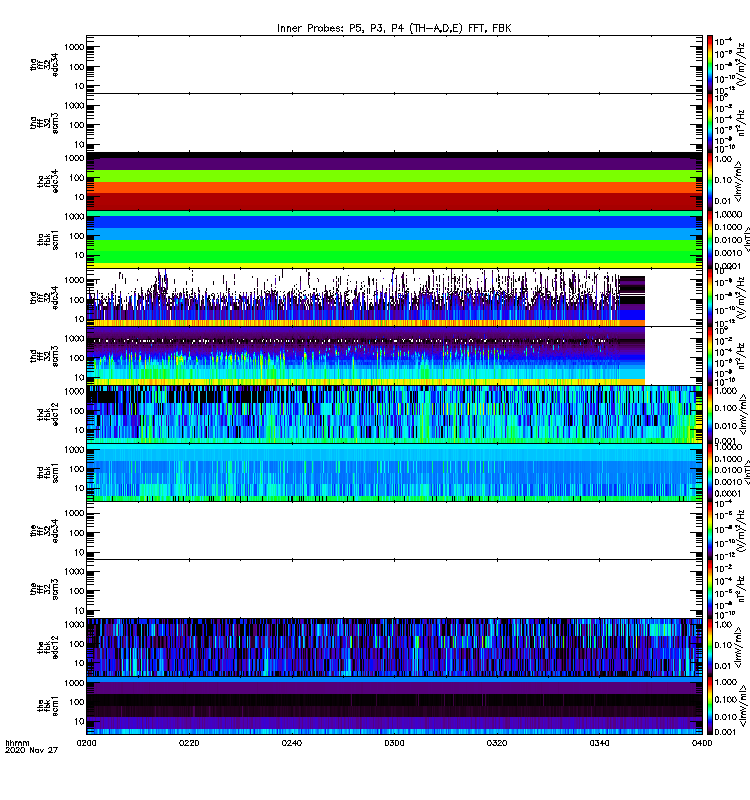Click the 0300 time axis label
Viewport: 750px width, 800px height.
(394, 743)
